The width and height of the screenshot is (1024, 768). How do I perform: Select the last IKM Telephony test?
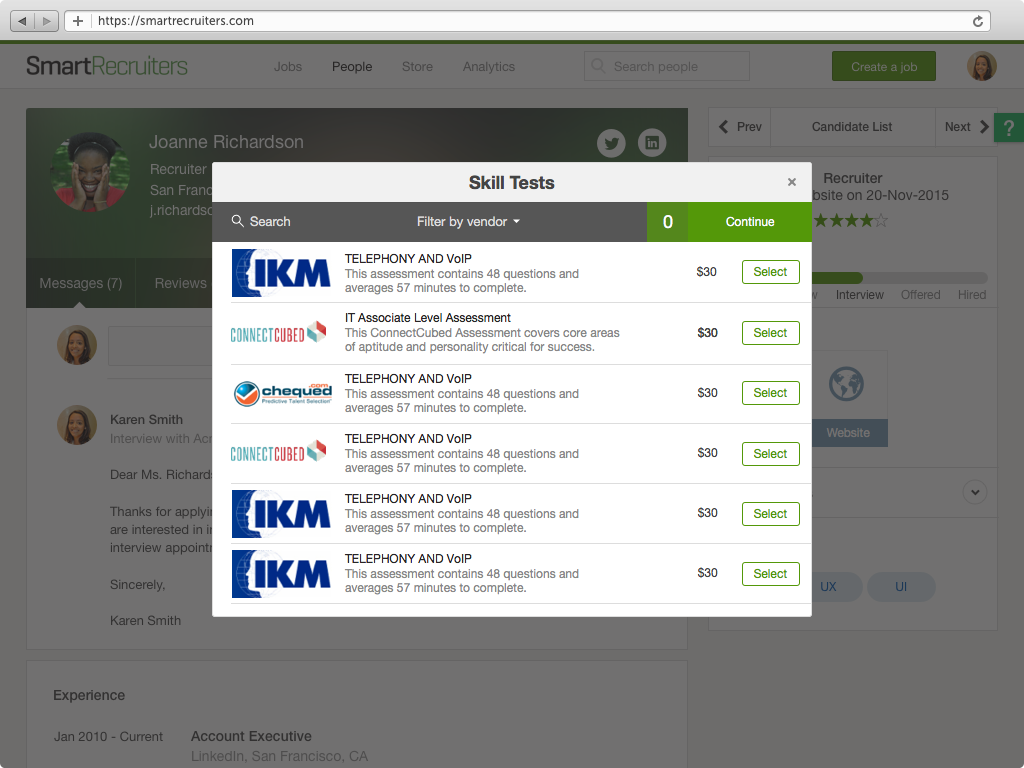(771, 574)
